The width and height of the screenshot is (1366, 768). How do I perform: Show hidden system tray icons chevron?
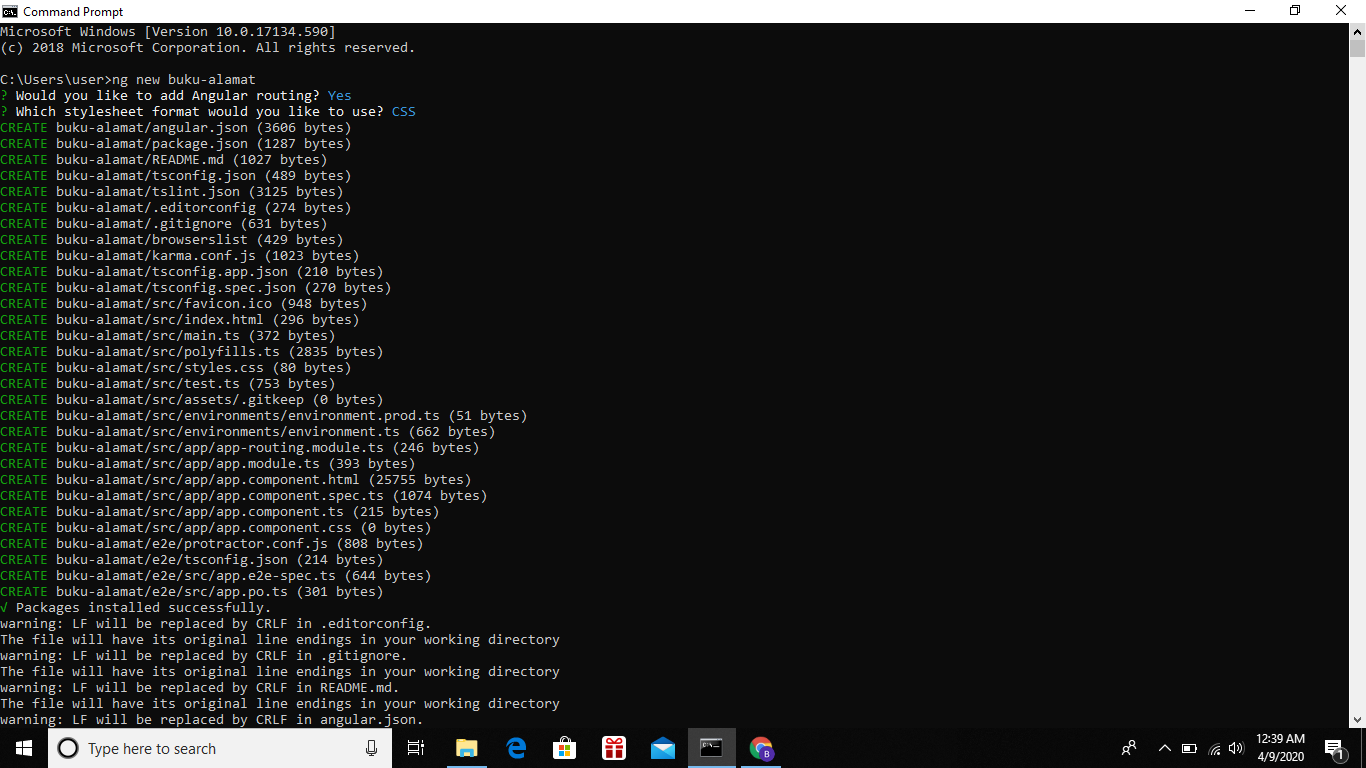click(1164, 748)
